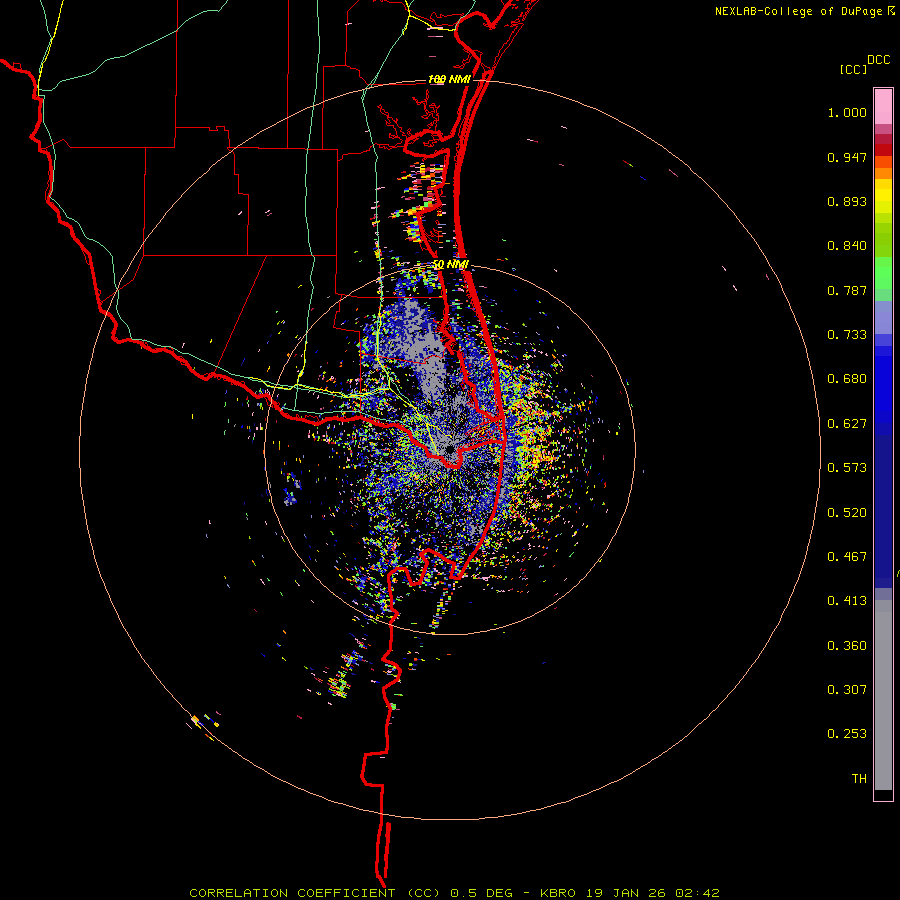Image resolution: width=900 pixels, height=900 pixels.
Task: Click the TH threshold label
Action: pyautogui.click(x=859, y=779)
